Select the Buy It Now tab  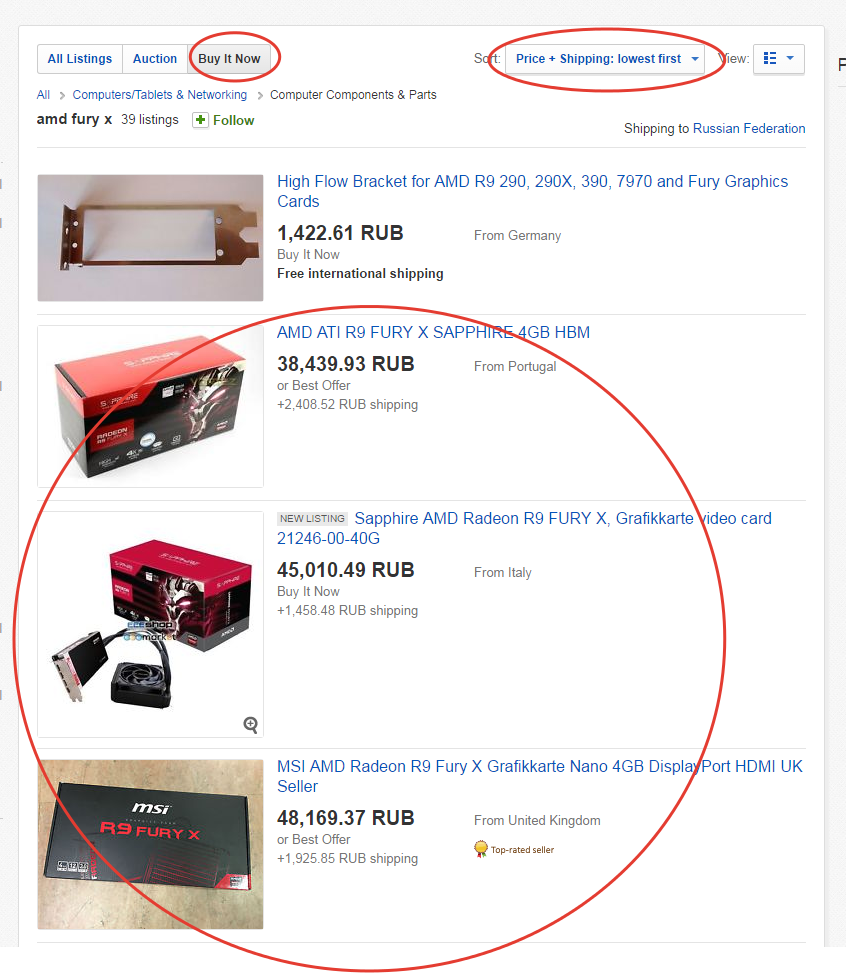click(229, 59)
